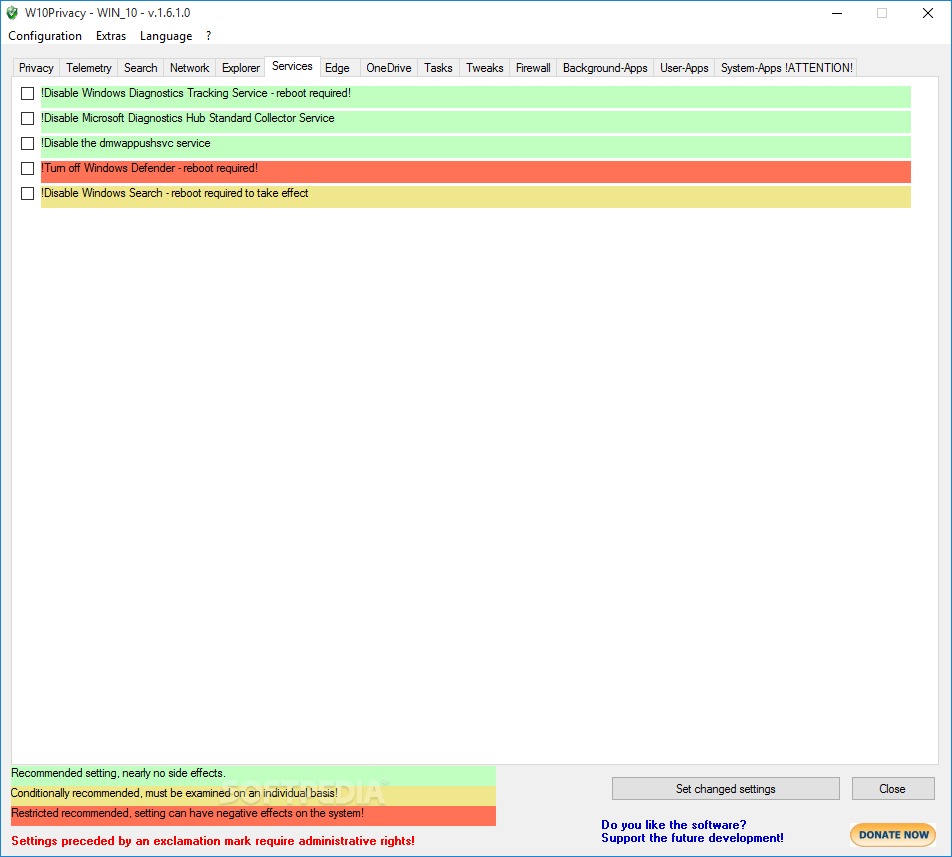Check Disable Microsoft Diagnostics Hub Standard Collector

click(x=27, y=118)
